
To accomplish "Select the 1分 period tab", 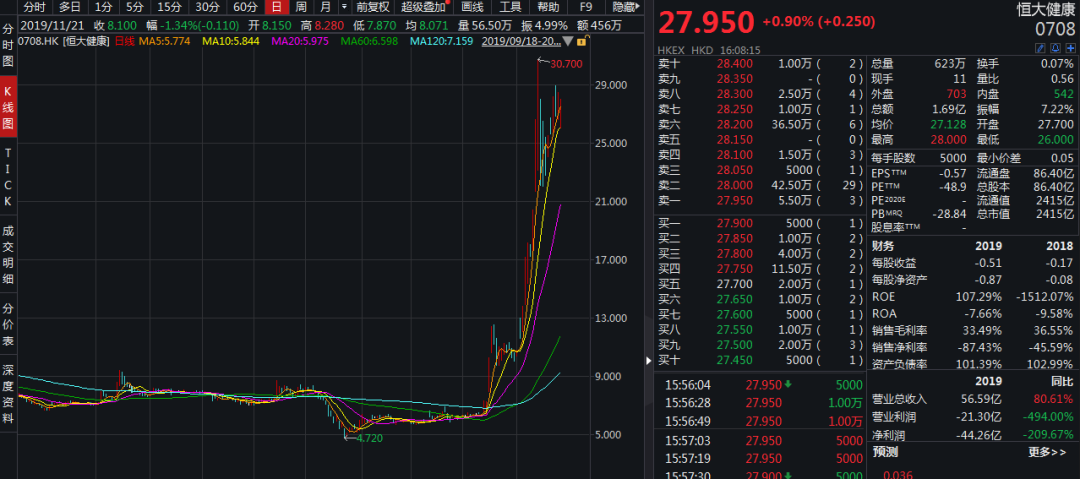I will (103, 8).
